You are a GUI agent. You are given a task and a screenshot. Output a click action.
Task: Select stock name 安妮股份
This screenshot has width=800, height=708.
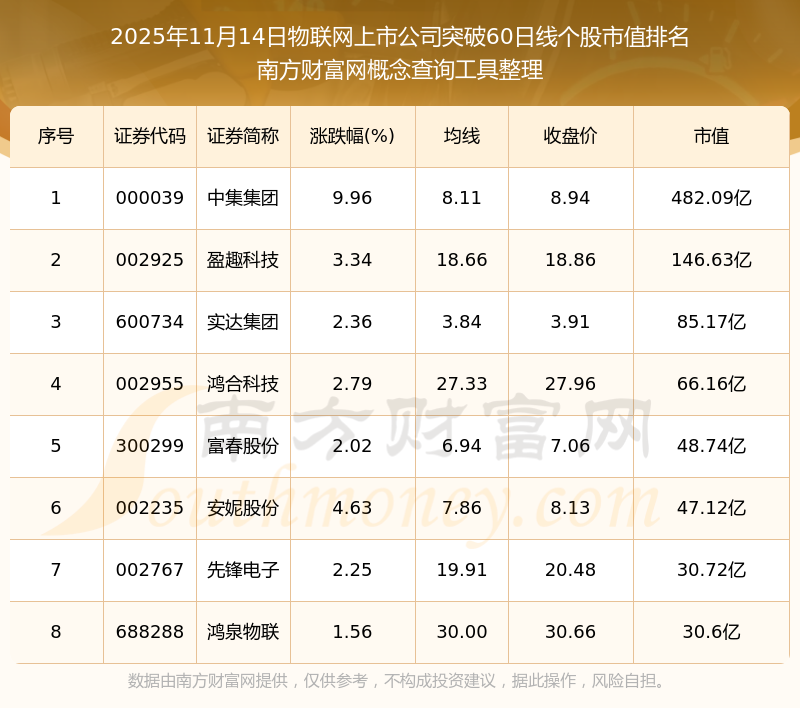(243, 508)
